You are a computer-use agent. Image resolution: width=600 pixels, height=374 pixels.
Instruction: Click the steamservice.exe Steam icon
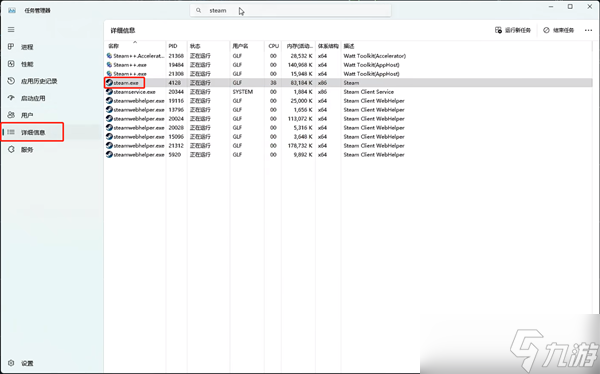click(109, 91)
